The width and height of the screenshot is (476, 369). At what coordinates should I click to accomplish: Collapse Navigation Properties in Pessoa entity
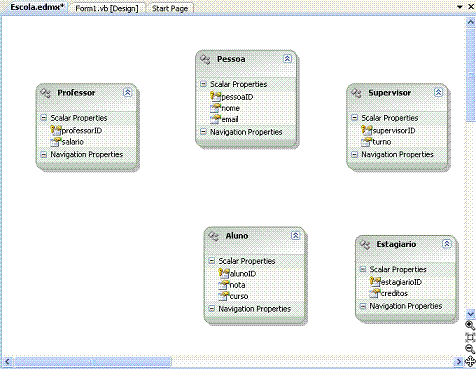[203, 132]
